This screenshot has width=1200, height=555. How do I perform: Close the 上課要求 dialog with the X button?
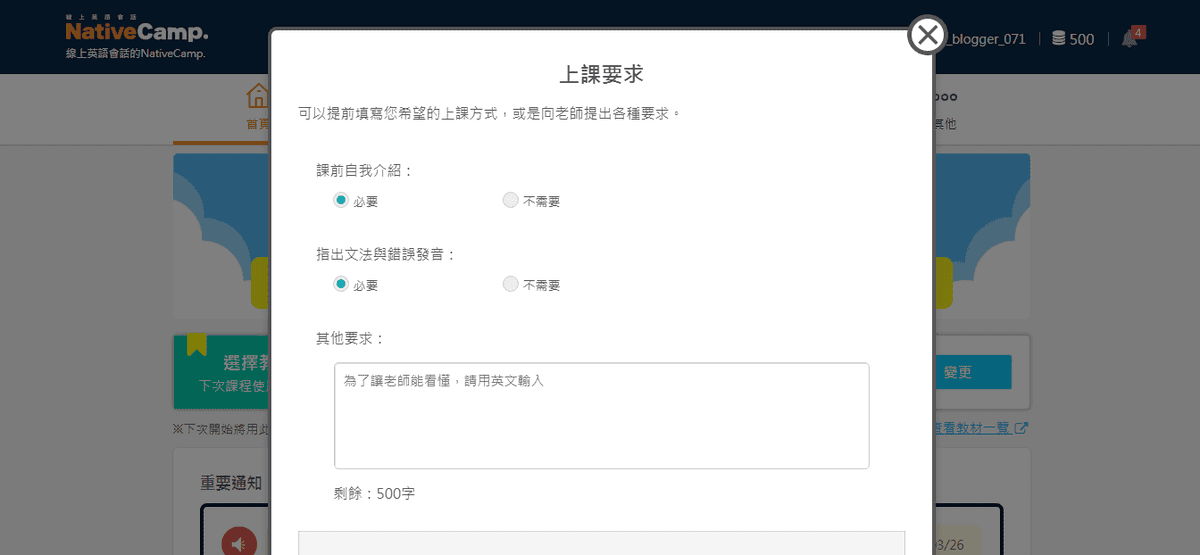click(x=927, y=36)
